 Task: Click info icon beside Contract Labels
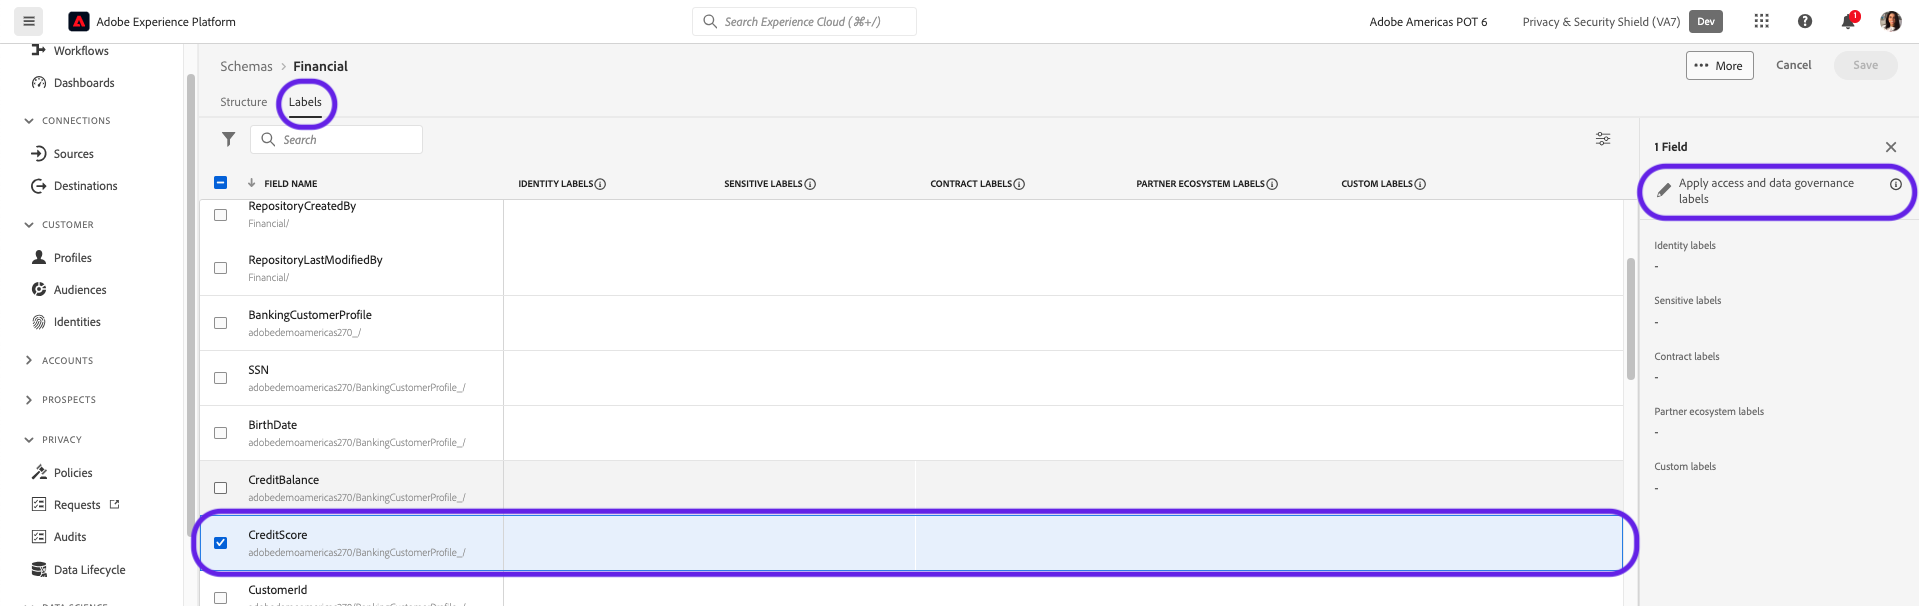pos(1019,184)
